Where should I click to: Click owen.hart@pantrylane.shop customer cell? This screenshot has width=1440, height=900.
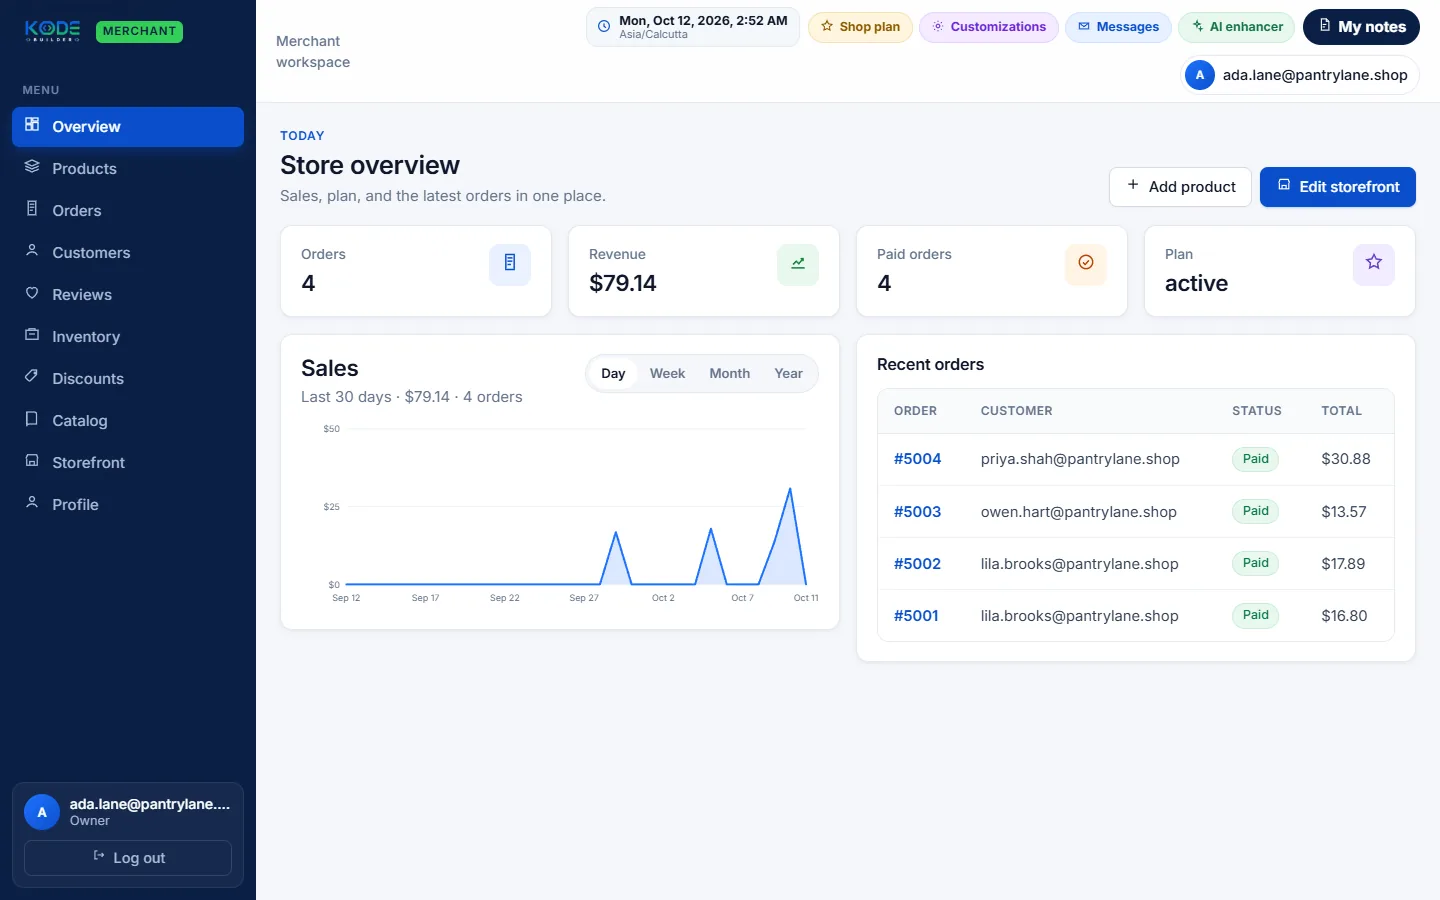pos(1078,512)
